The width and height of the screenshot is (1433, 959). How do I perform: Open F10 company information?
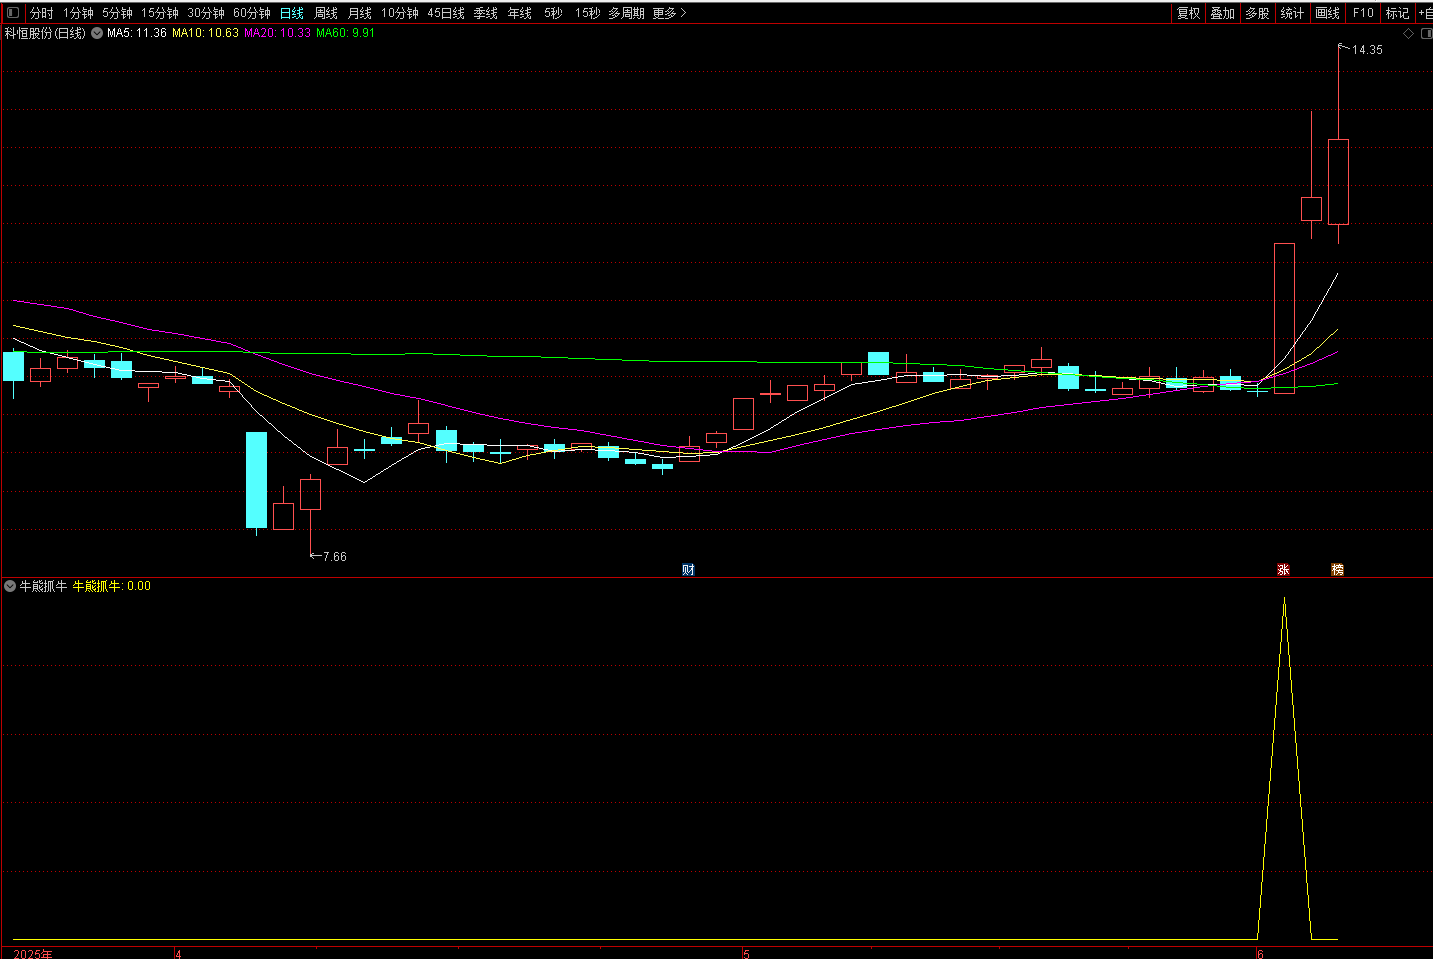tap(1363, 13)
